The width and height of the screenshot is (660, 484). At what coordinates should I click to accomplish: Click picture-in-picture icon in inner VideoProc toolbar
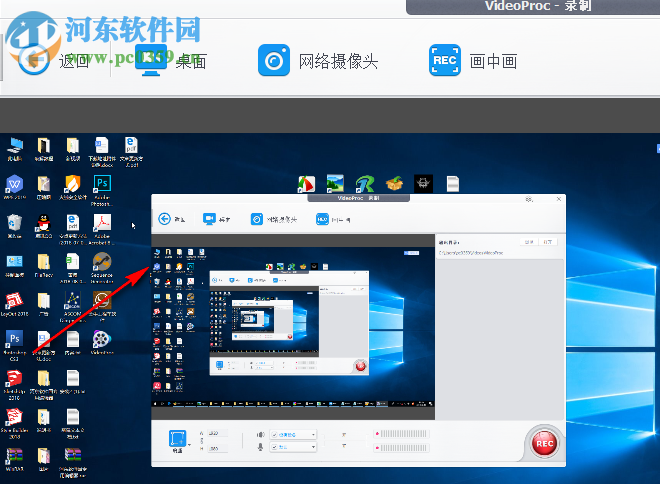click(x=322, y=219)
